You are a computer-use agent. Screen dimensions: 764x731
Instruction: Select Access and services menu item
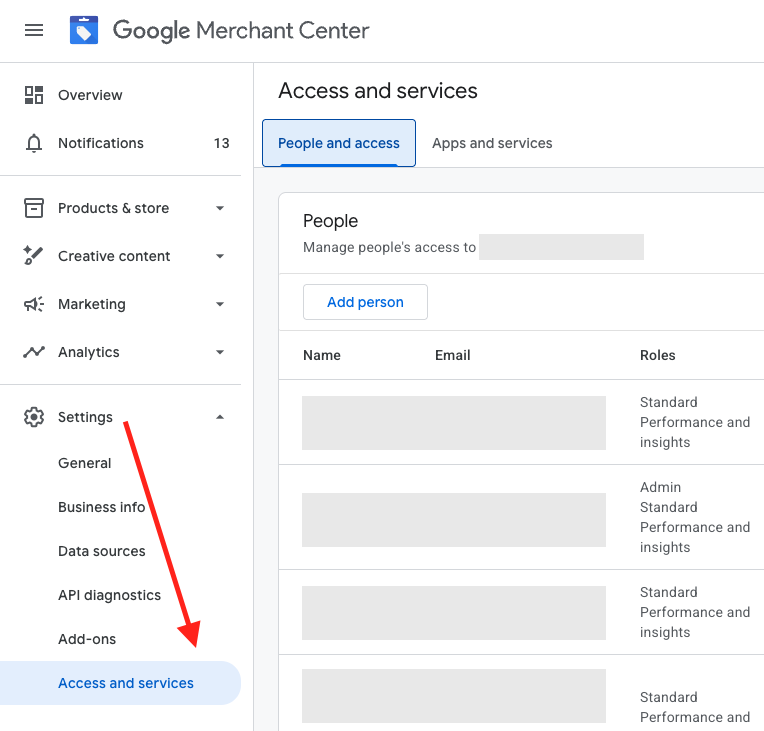120,683
